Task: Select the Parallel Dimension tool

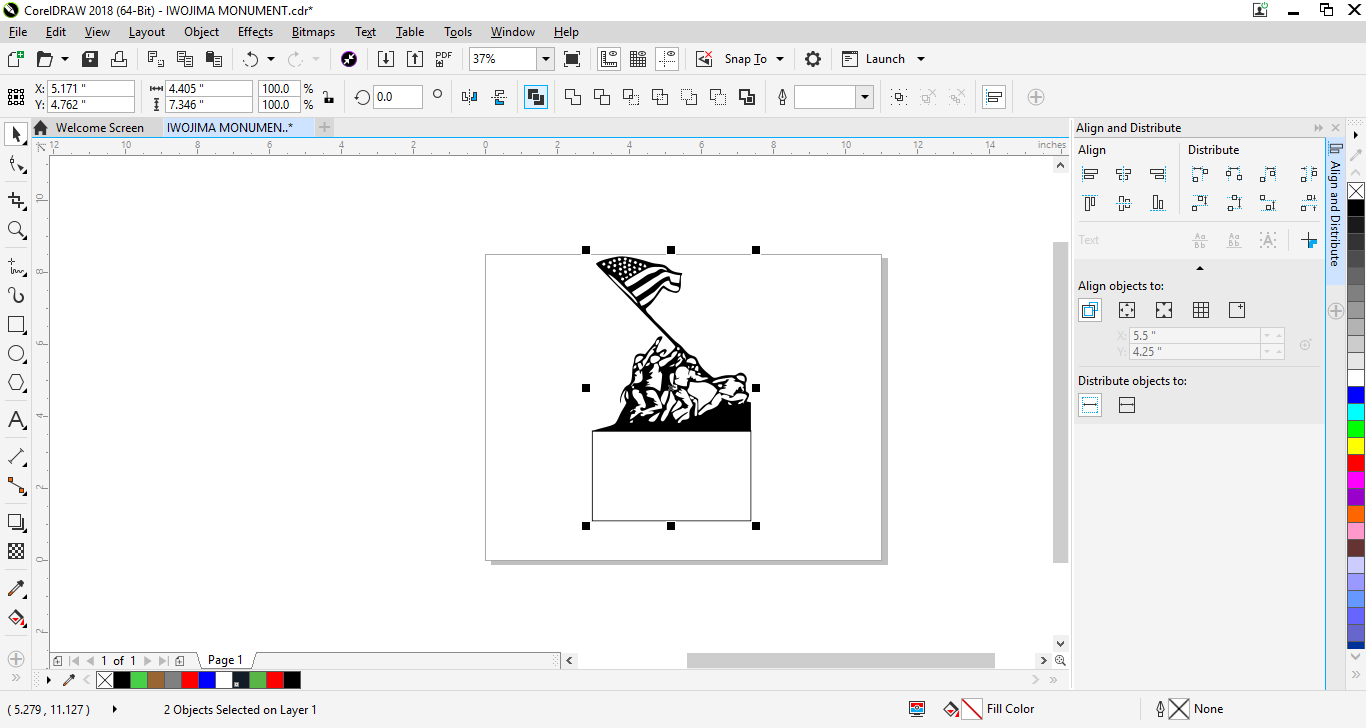Action: pos(16,456)
